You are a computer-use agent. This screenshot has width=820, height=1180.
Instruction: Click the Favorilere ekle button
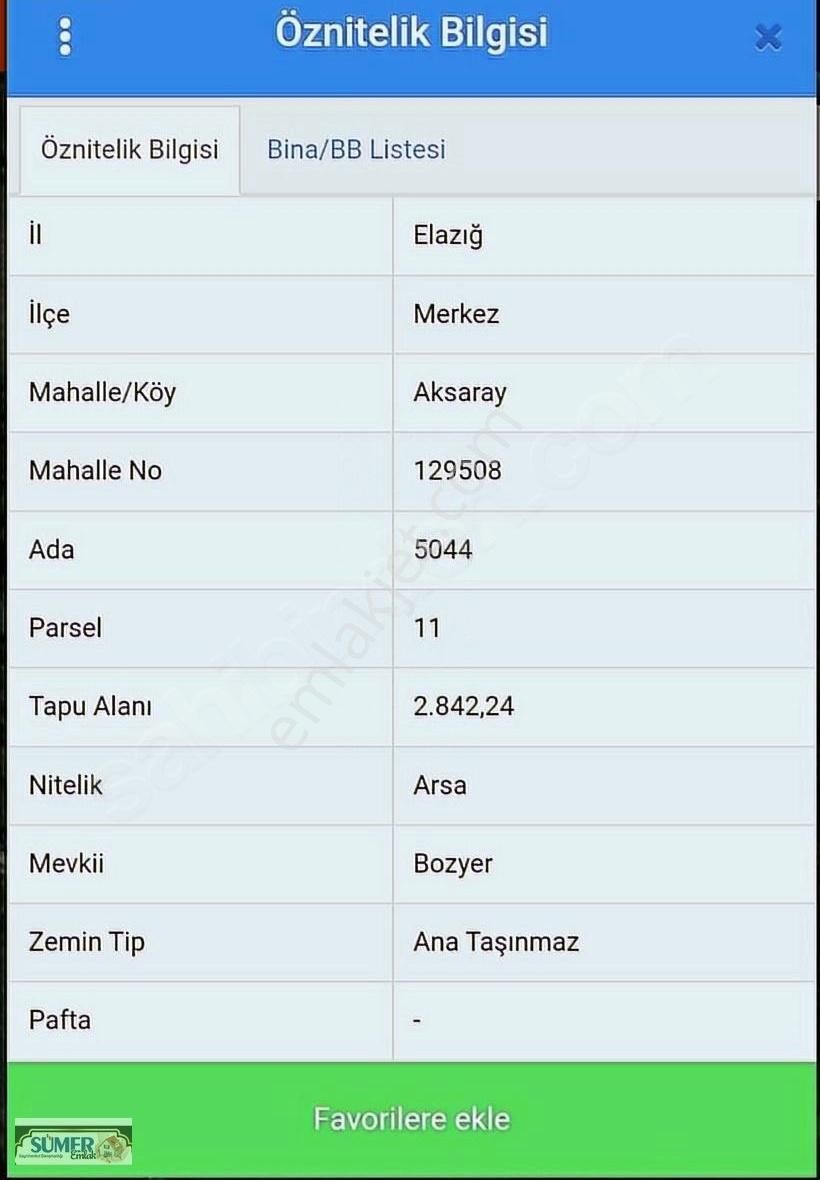coord(412,1119)
